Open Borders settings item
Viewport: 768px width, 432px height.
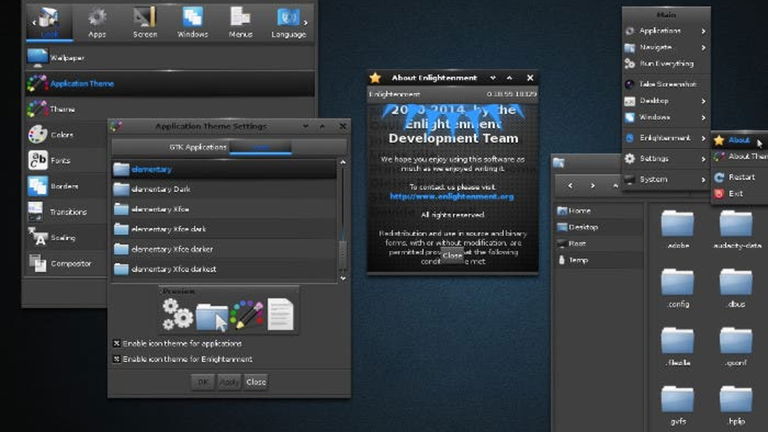66,186
